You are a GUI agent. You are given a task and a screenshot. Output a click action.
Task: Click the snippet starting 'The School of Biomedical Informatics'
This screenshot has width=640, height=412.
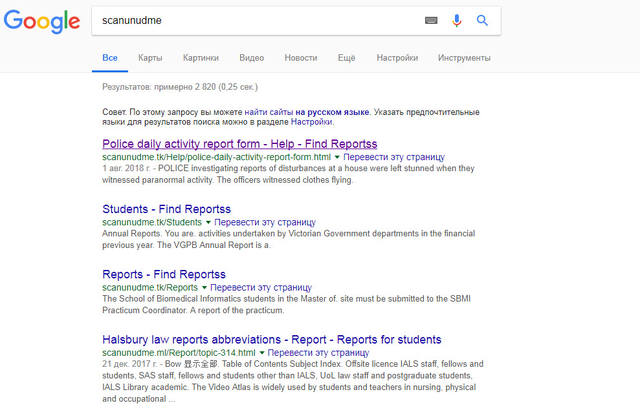click(286, 305)
